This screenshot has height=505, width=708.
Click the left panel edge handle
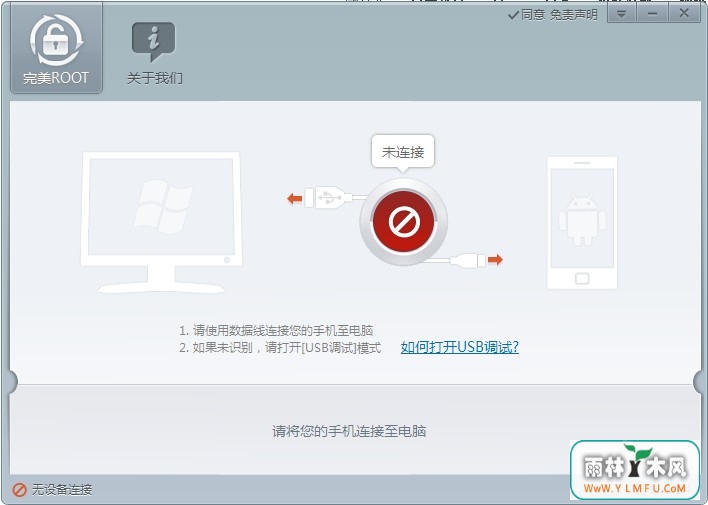tap(12, 382)
